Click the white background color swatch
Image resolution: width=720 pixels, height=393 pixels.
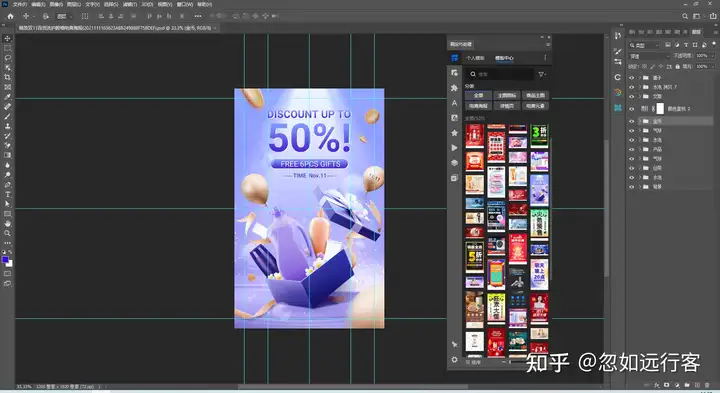tap(10, 264)
